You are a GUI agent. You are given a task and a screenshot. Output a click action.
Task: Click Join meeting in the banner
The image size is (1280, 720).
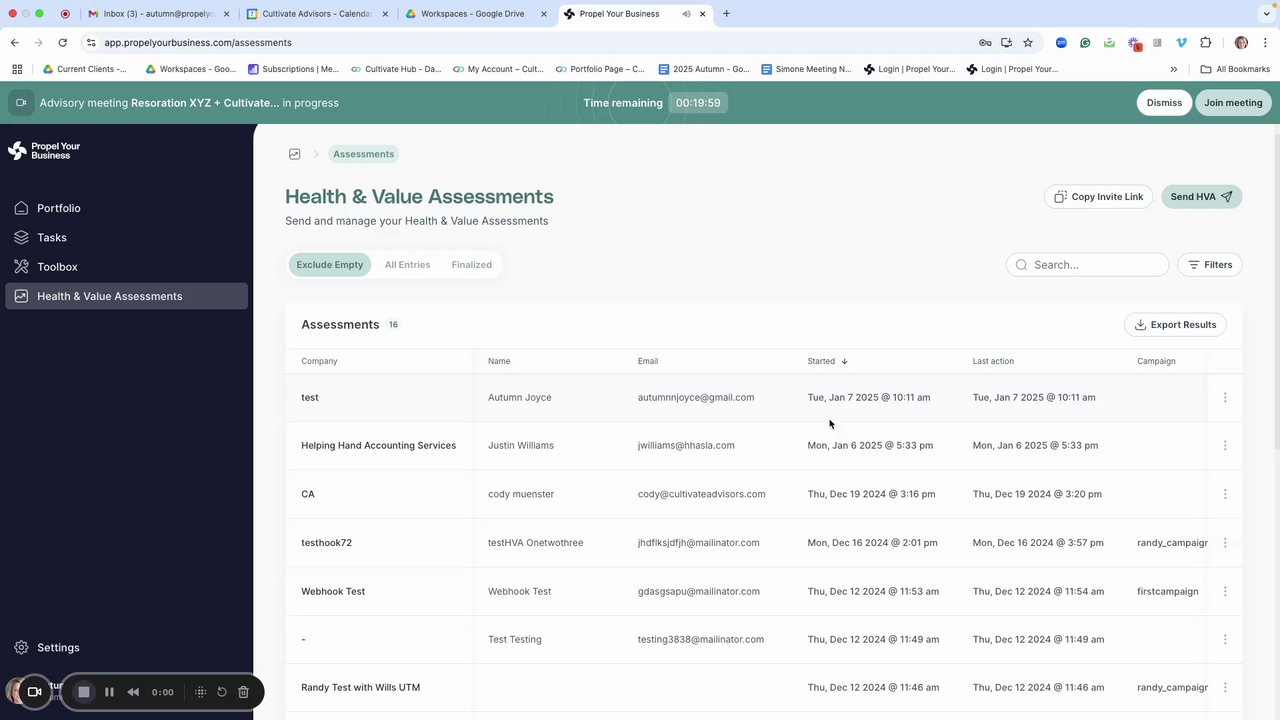tap(1233, 103)
